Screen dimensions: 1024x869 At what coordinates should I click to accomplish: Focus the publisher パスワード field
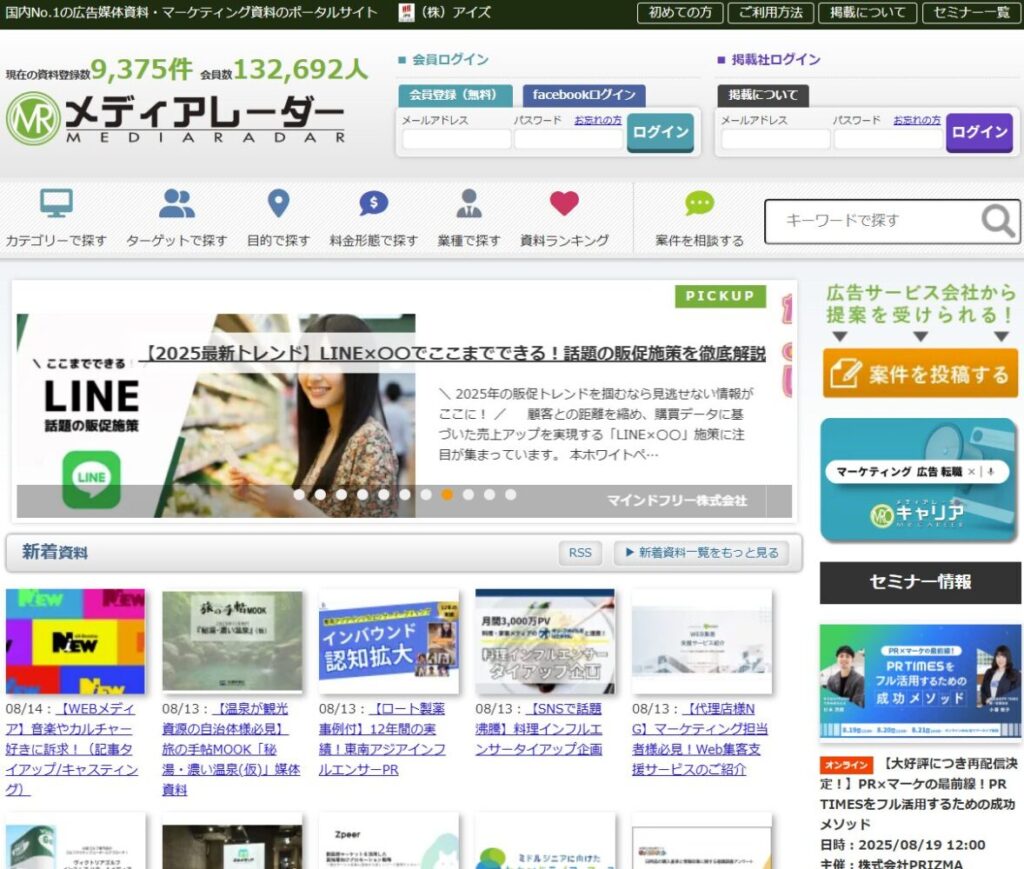(888, 139)
